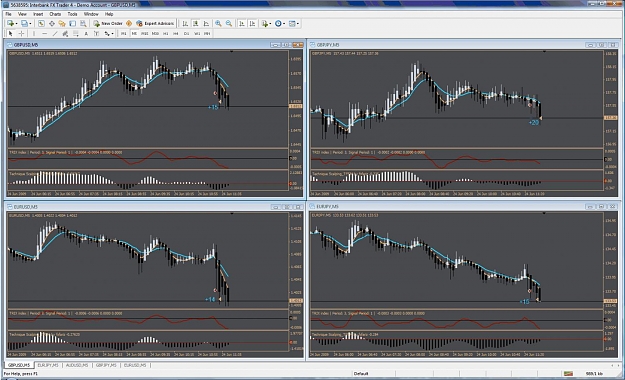The image size is (625, 380).
Task: Show the Terminal panel icon
Action: [72, 24]
